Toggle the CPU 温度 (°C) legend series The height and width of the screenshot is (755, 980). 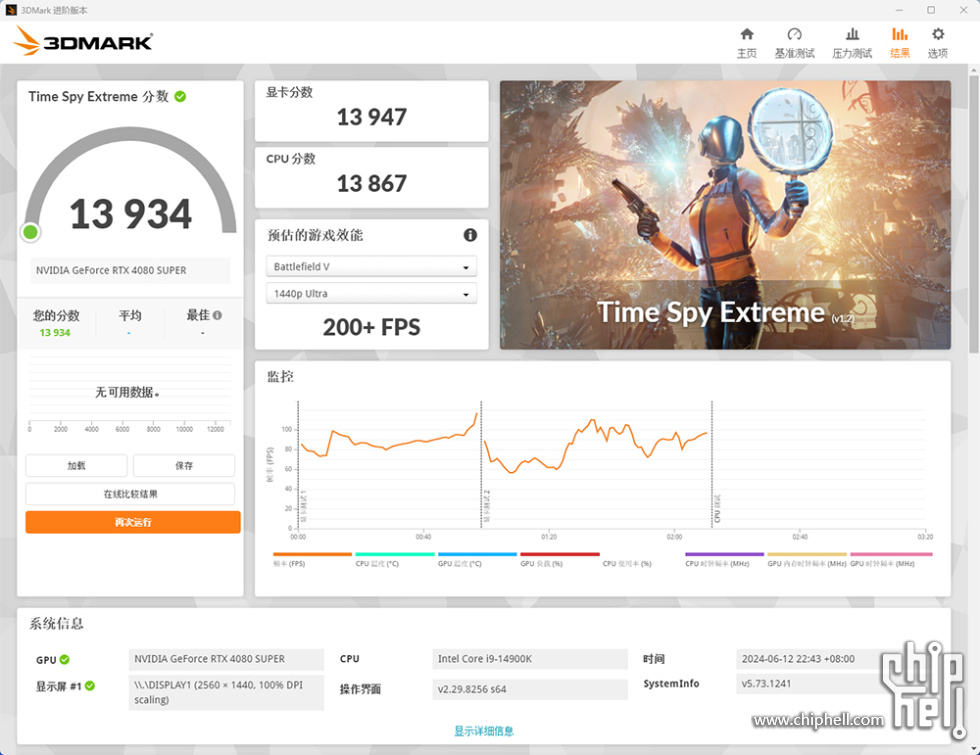pos(395,559)
